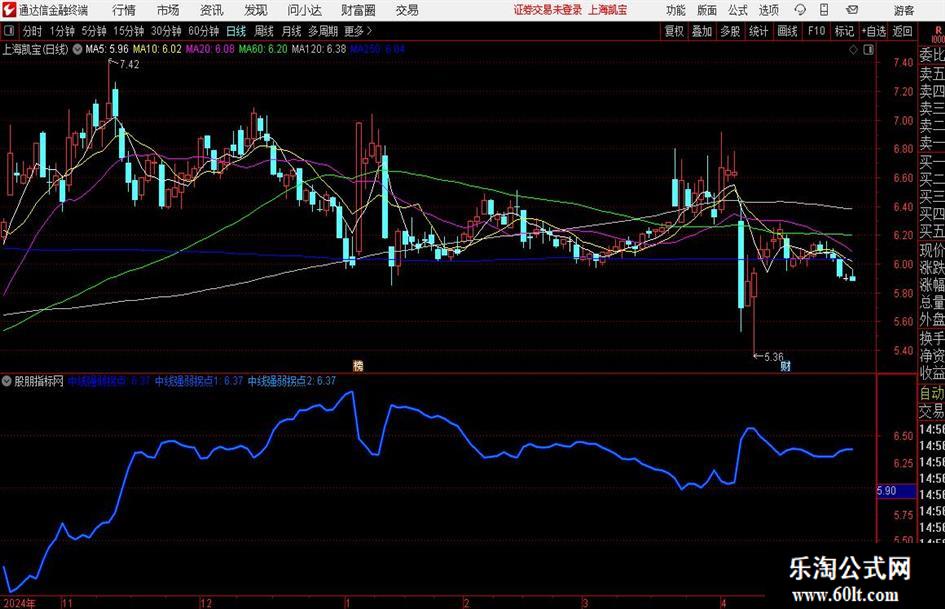Screen dimensions: 945x609
Task: Click the MA60: 6.20 indicator label
Action: point(263,49)
